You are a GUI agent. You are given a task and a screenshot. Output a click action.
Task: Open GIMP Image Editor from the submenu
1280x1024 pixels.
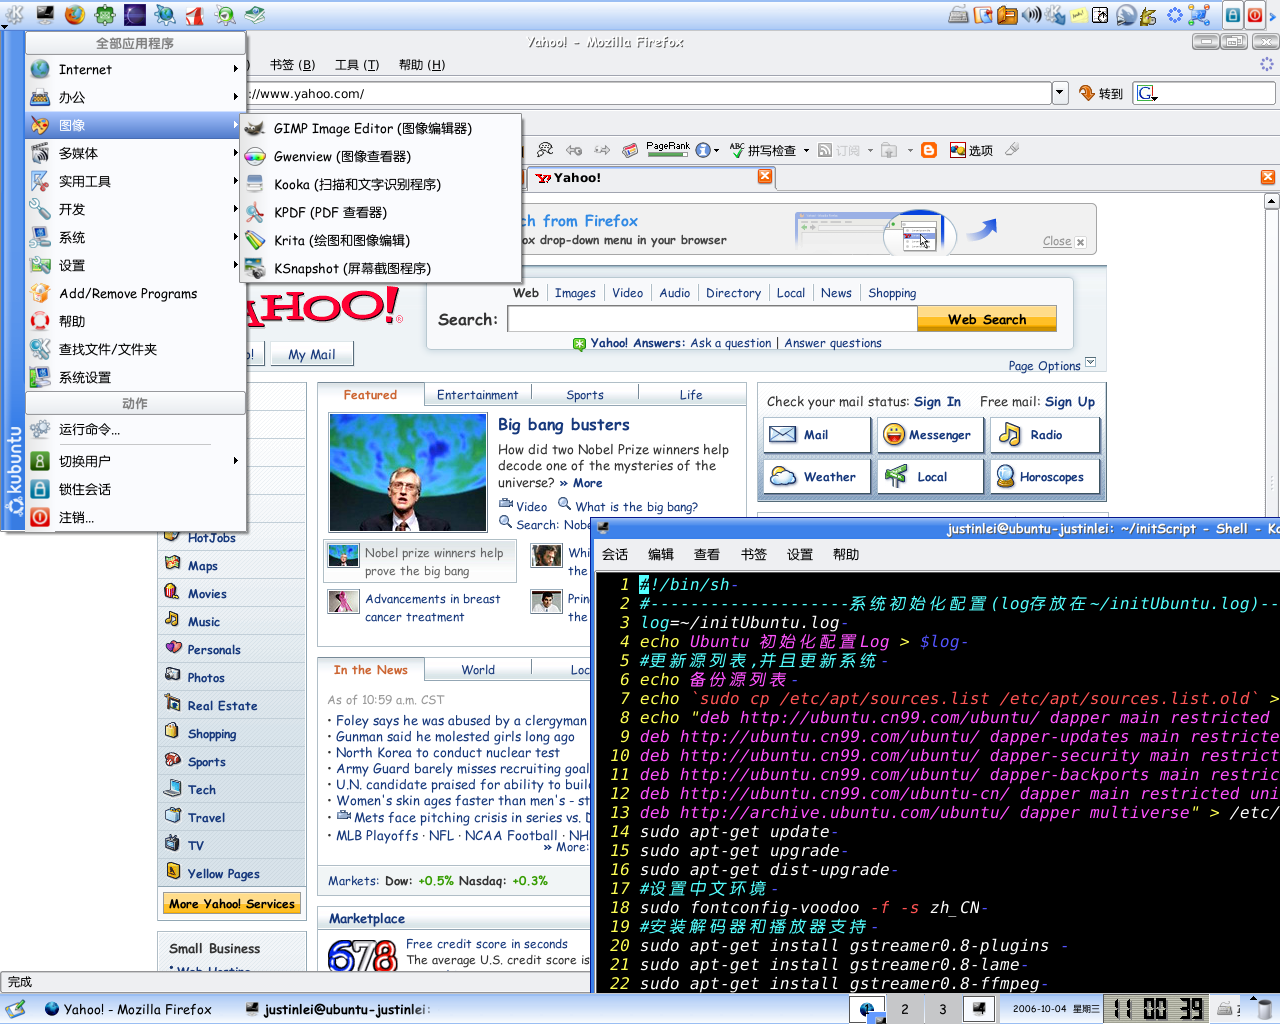380,128
